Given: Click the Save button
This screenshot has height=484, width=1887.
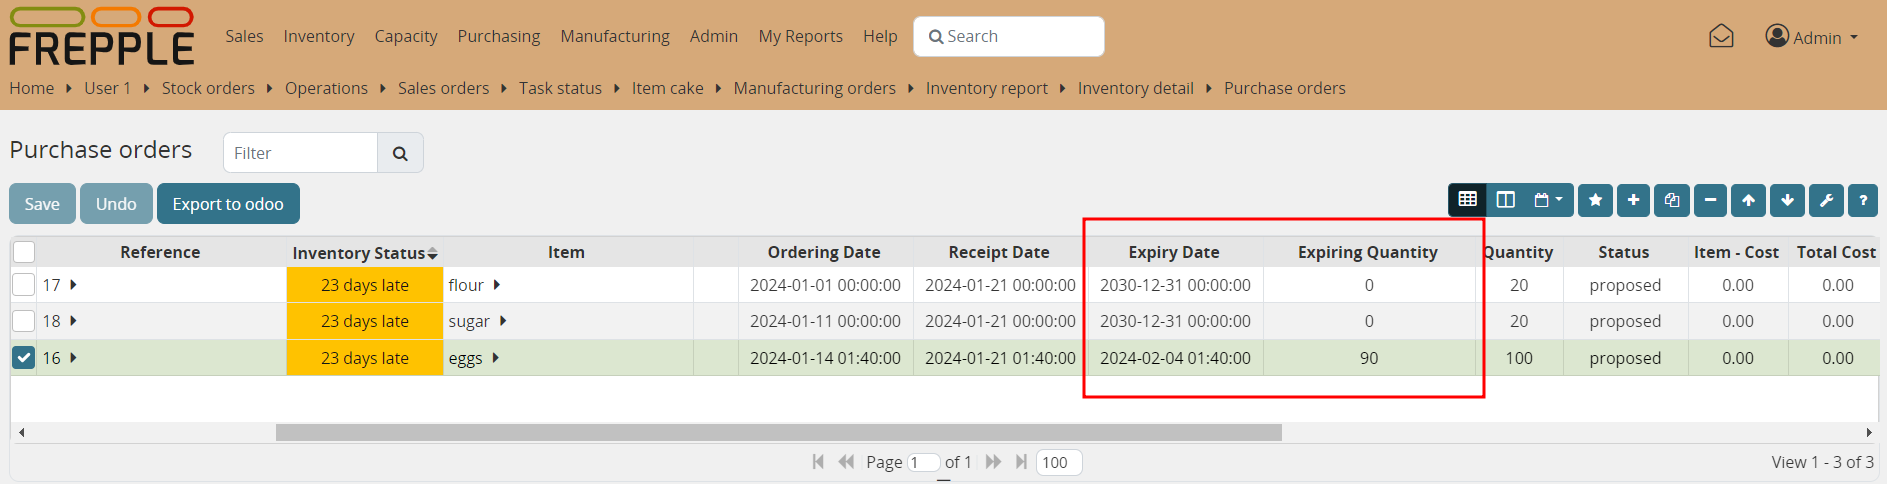Looking at the screenshot, I should point(42,203).
